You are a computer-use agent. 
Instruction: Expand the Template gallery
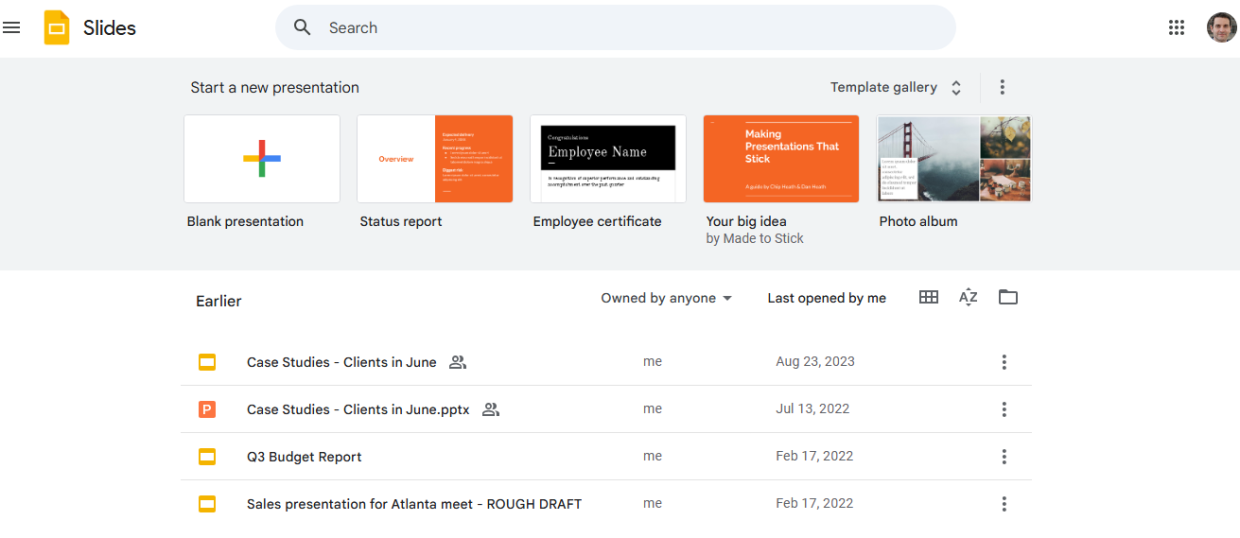point(896,87)
